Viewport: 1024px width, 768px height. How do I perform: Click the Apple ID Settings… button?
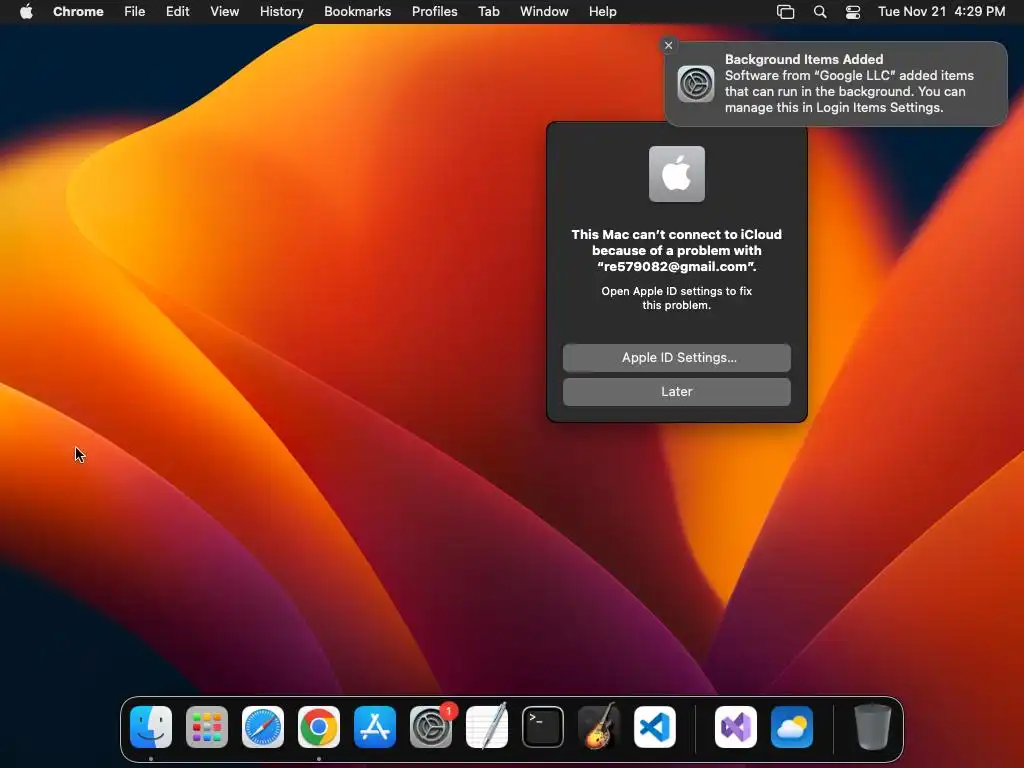pyautogui.click(x=677, y=357)
